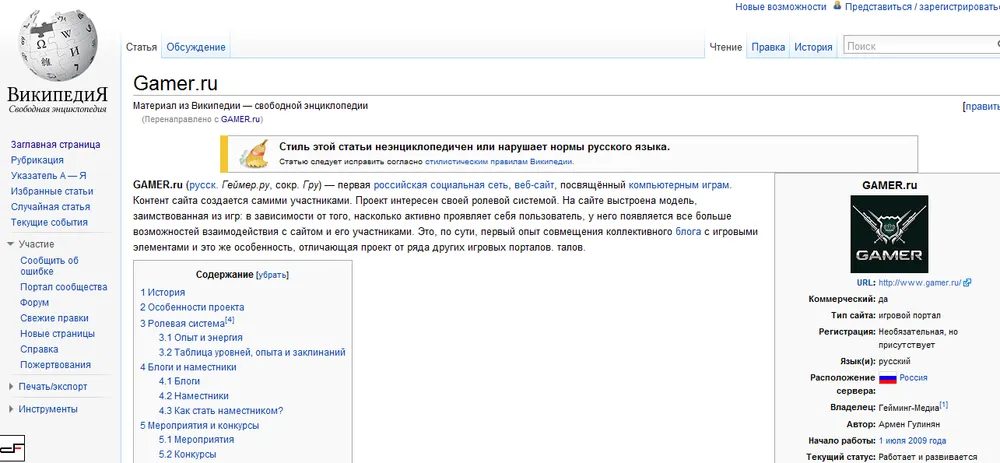Jump to contents section 1 История
The width and height of the screenshot is (1000, 463).
tap(162, 293)
